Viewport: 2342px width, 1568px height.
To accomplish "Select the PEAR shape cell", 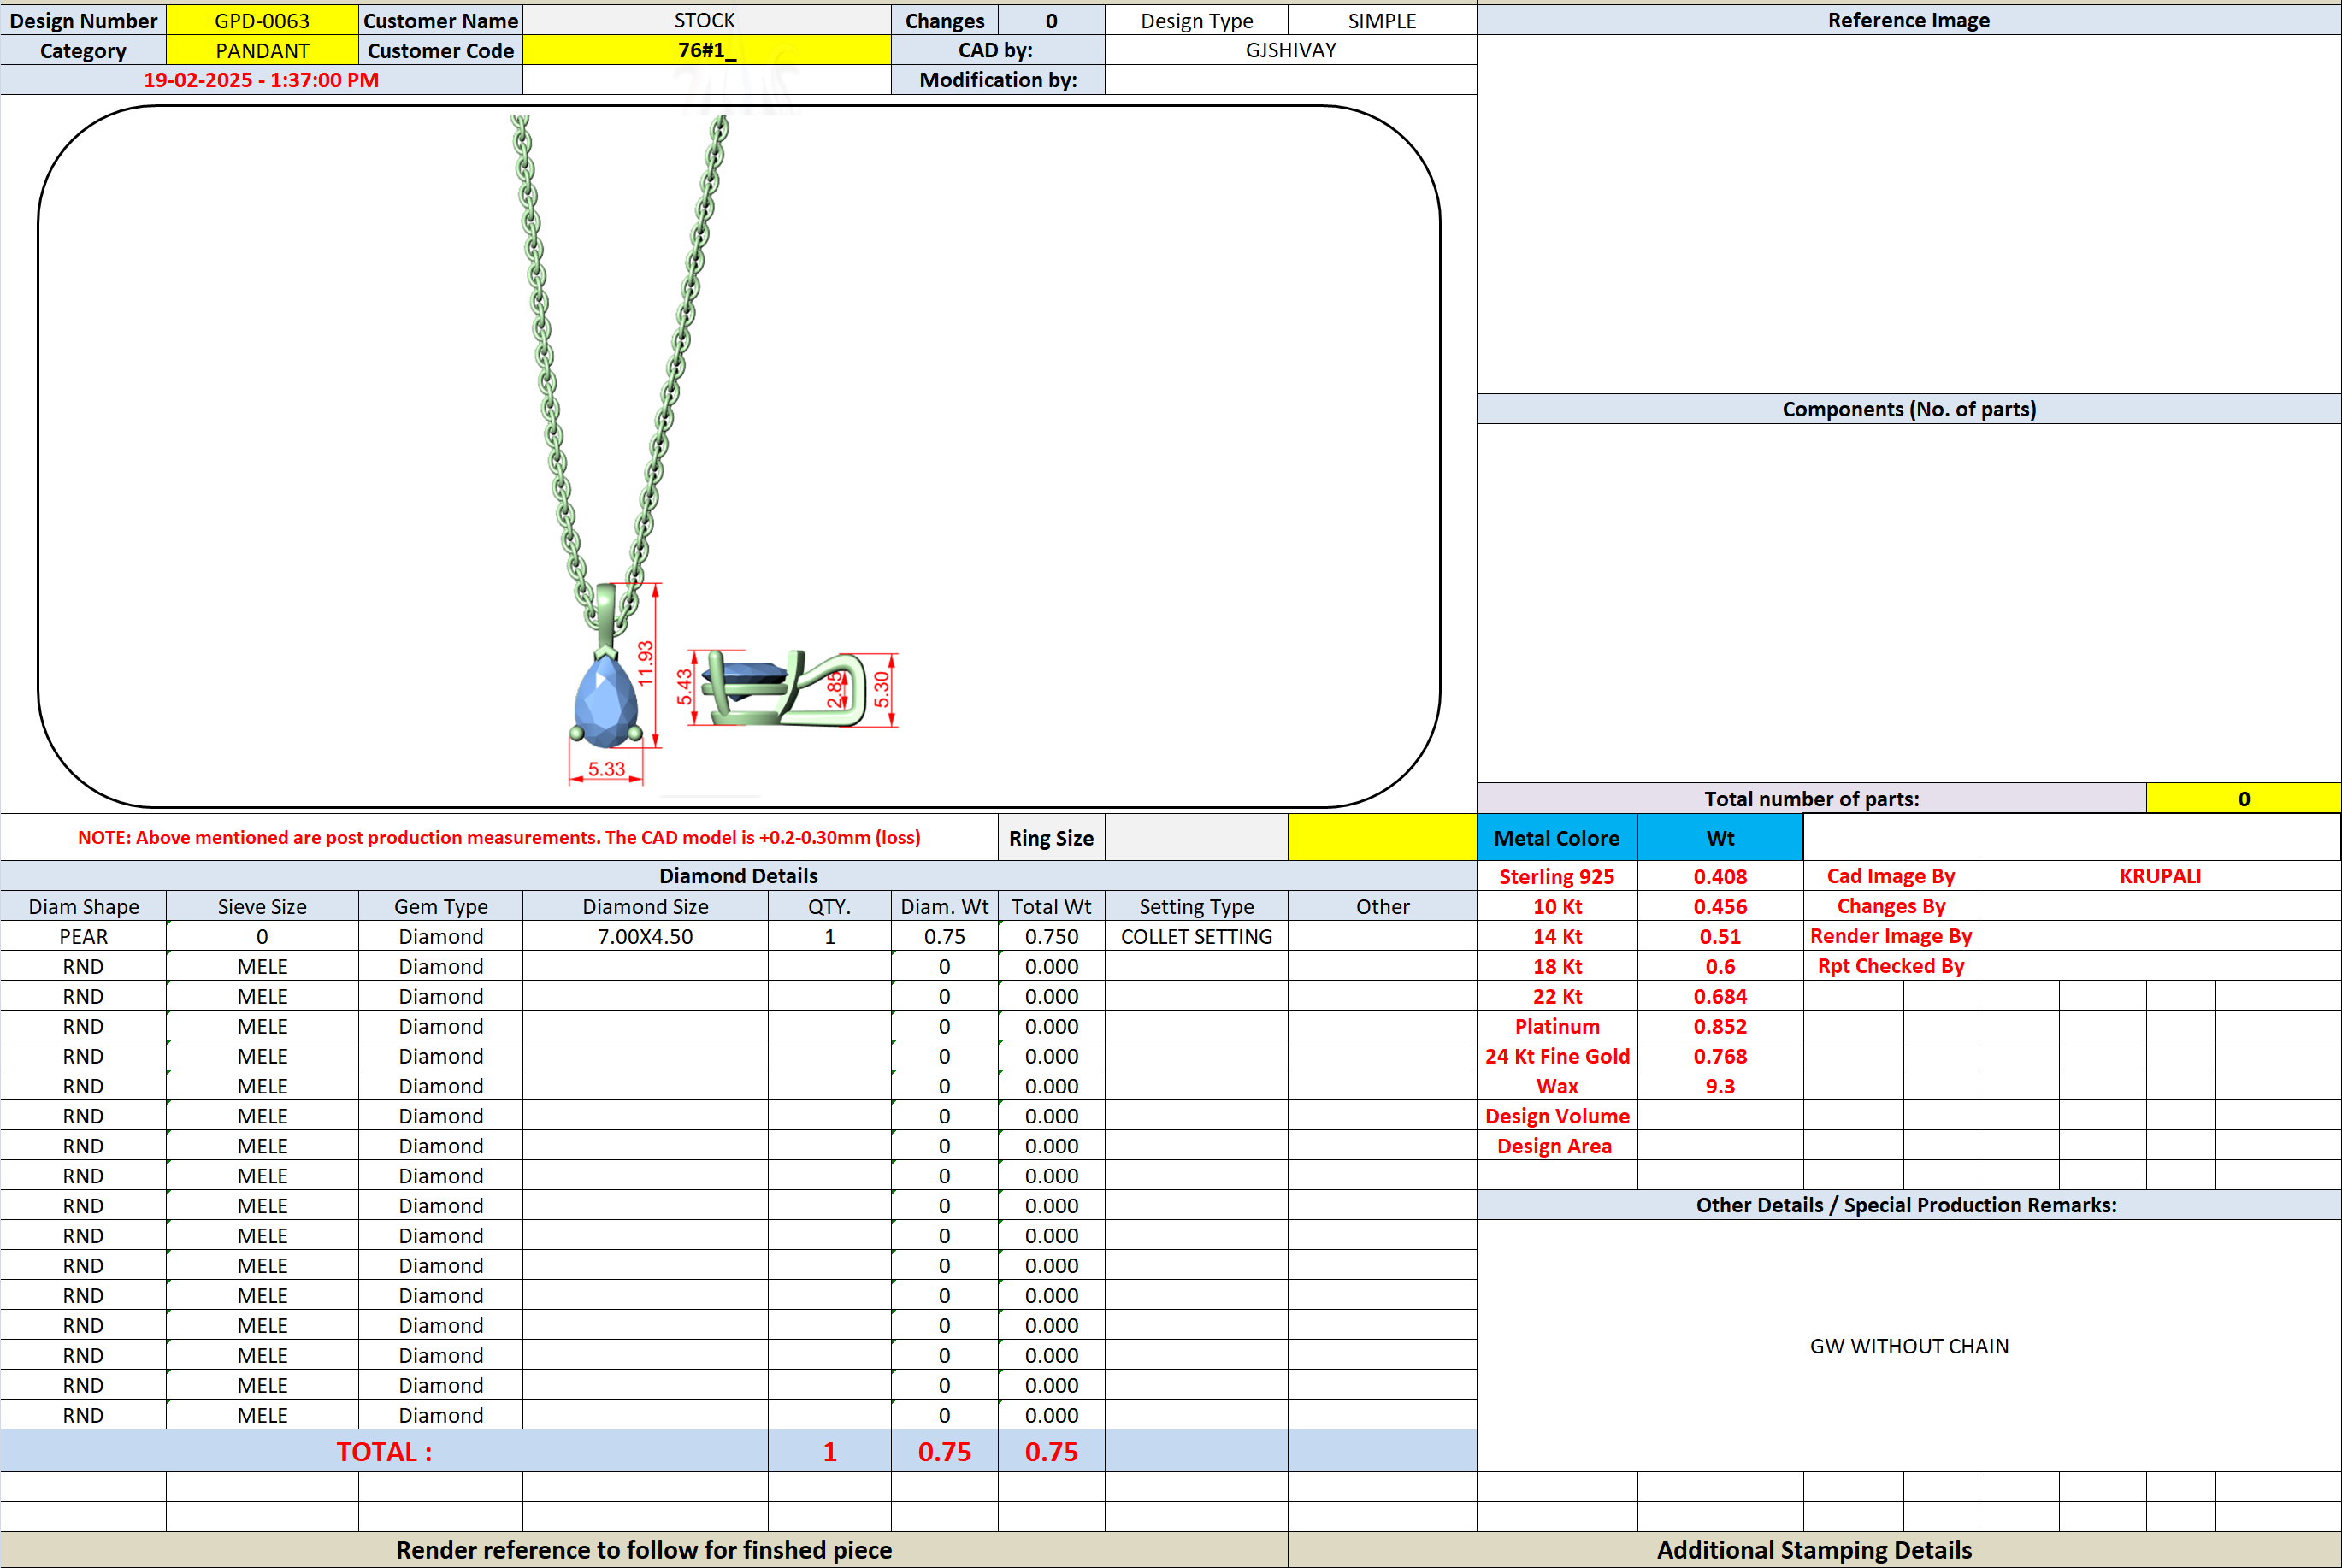I will coord(83,936).
